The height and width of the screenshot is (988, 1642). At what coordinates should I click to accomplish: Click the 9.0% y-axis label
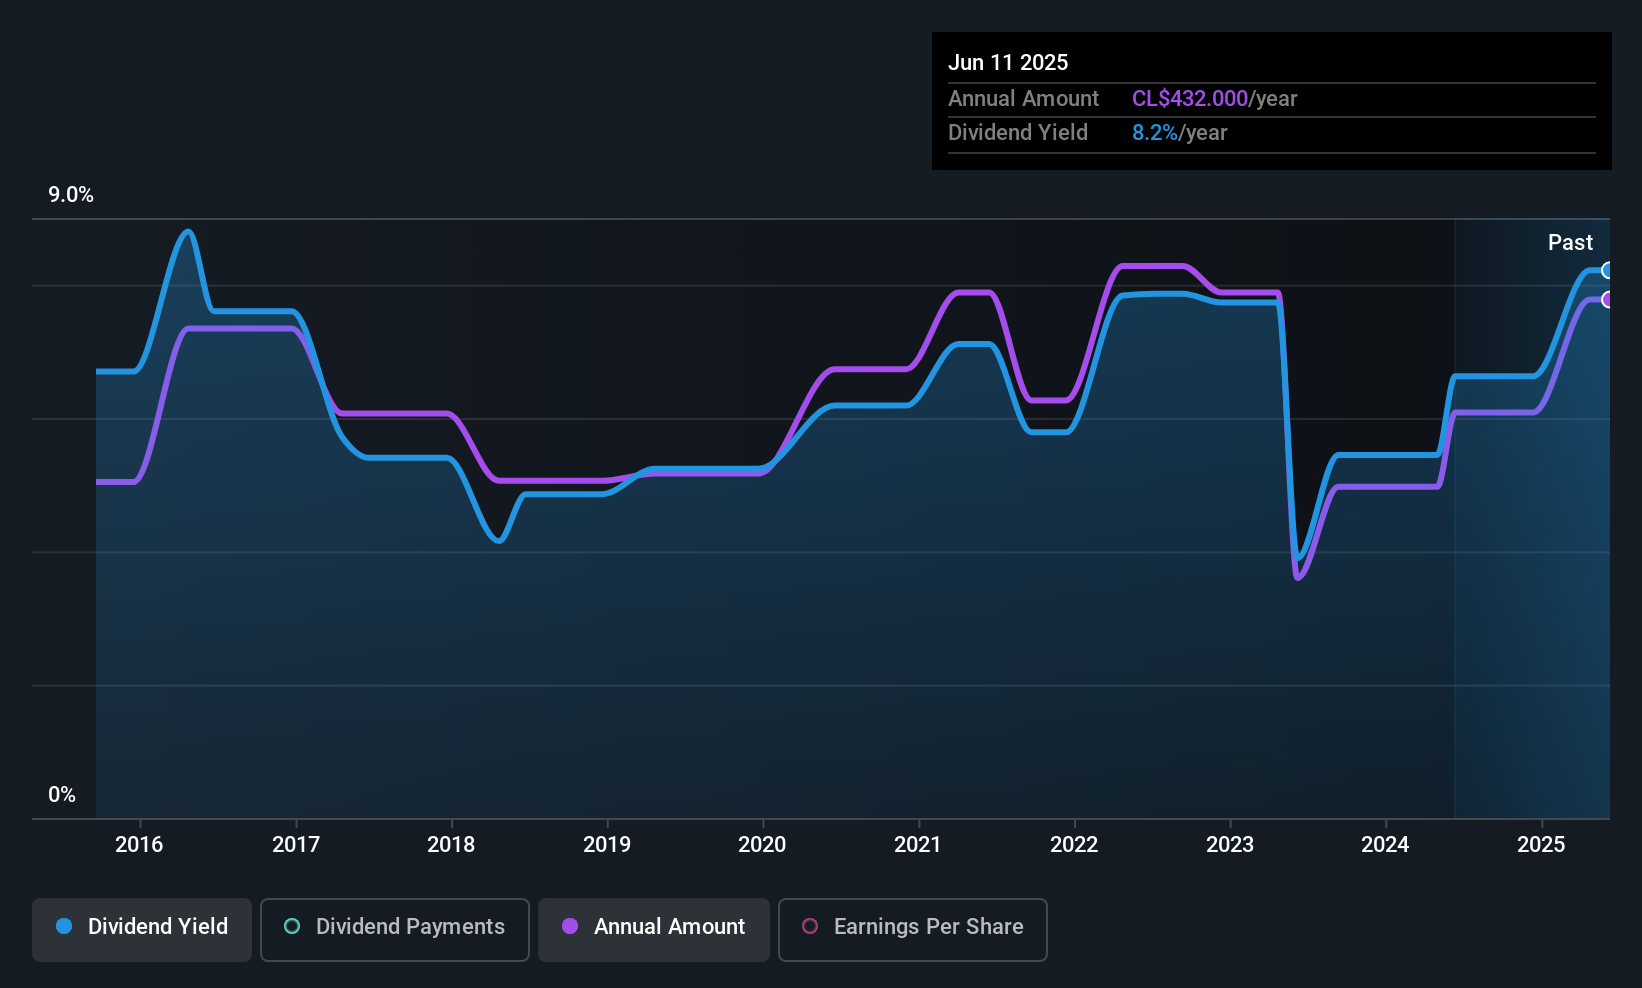click(x=71, y=195)
